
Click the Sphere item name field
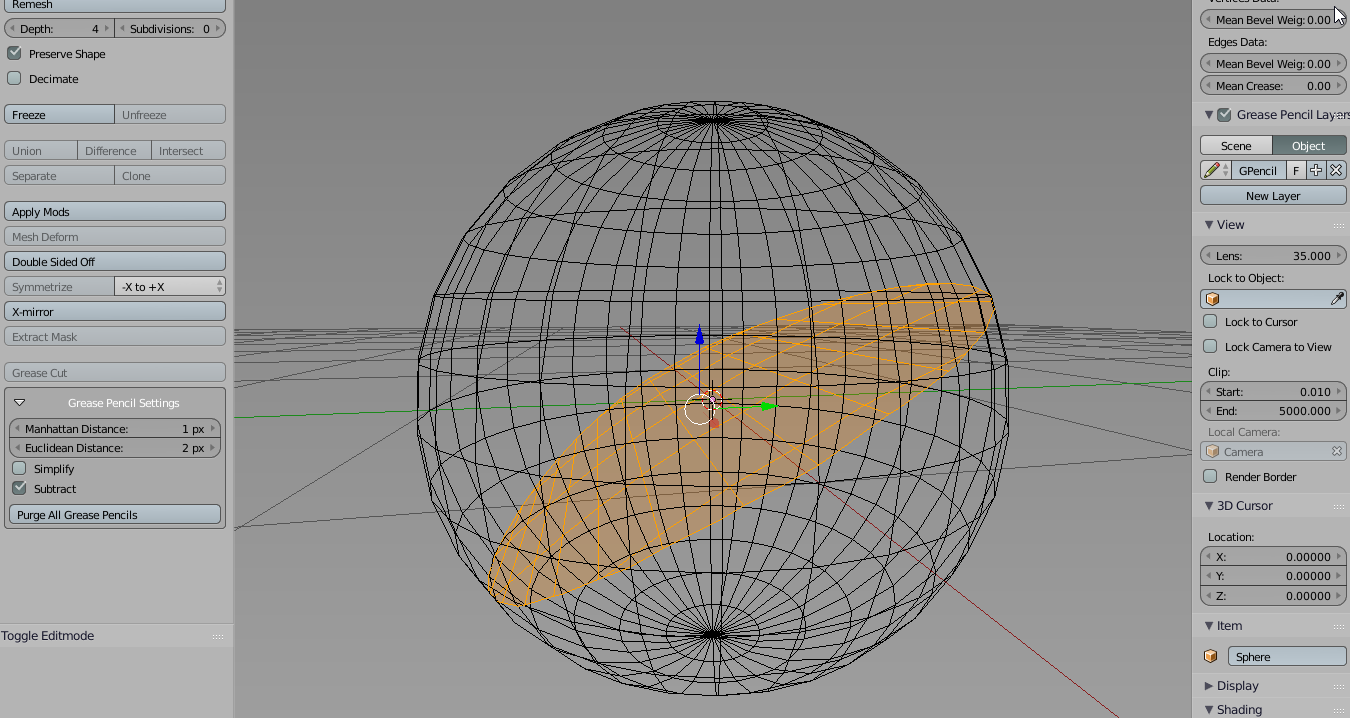click(1287, 657)
